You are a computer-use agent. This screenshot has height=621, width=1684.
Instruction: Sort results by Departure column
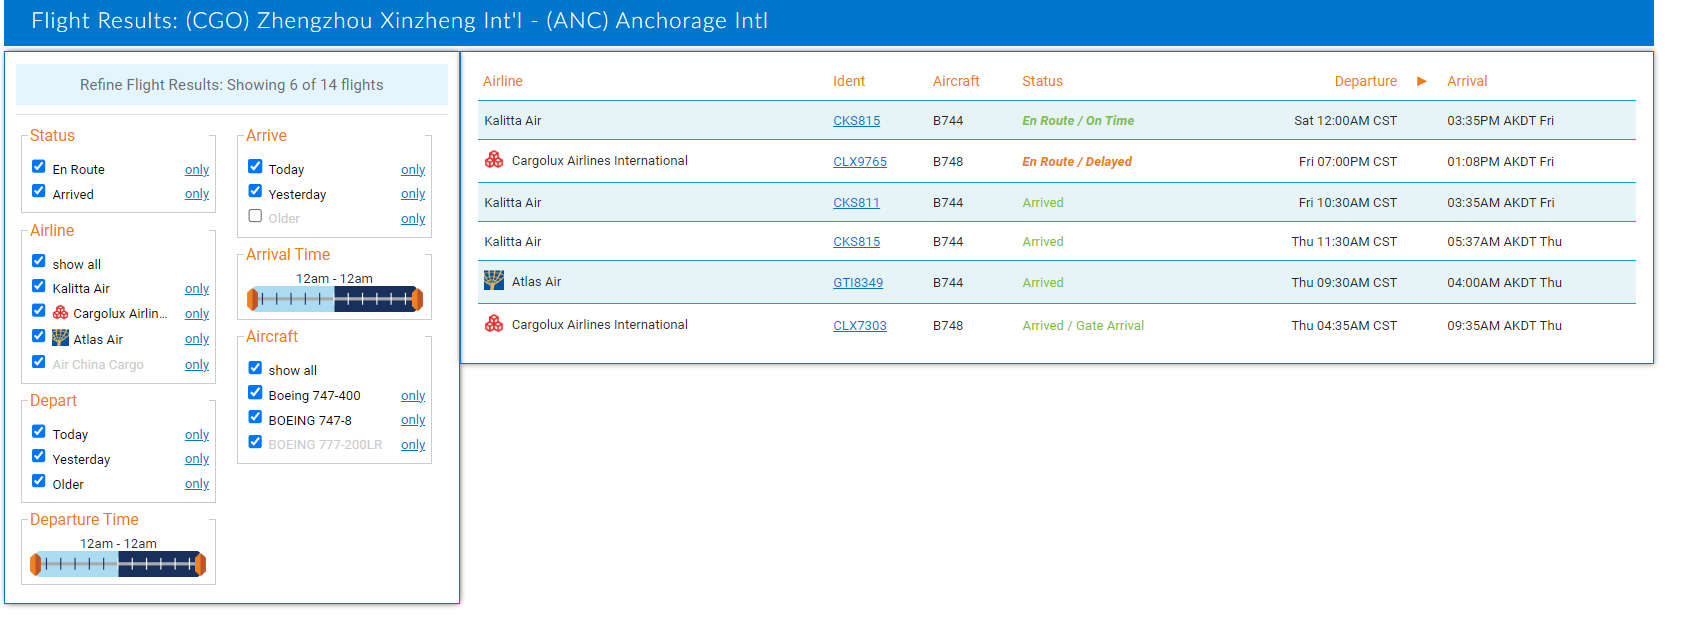coord(1365,81)
